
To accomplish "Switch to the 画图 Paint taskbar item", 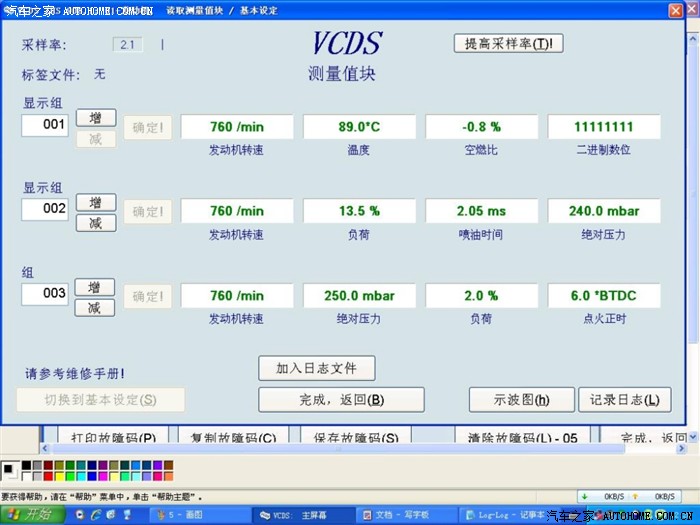I will [x=200, y=515].
